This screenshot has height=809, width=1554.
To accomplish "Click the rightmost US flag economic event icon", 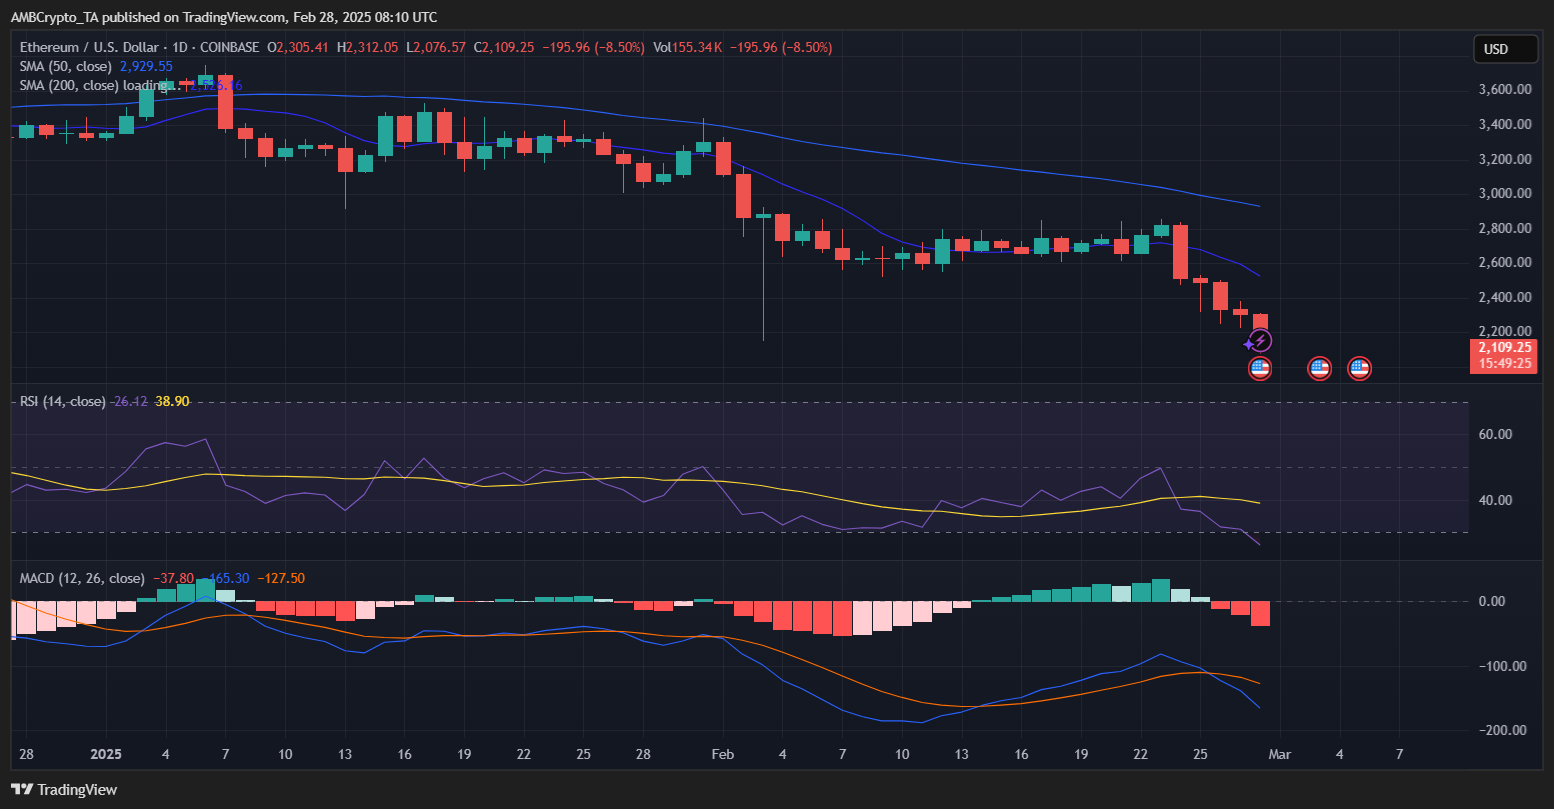I will point(1358,369).
